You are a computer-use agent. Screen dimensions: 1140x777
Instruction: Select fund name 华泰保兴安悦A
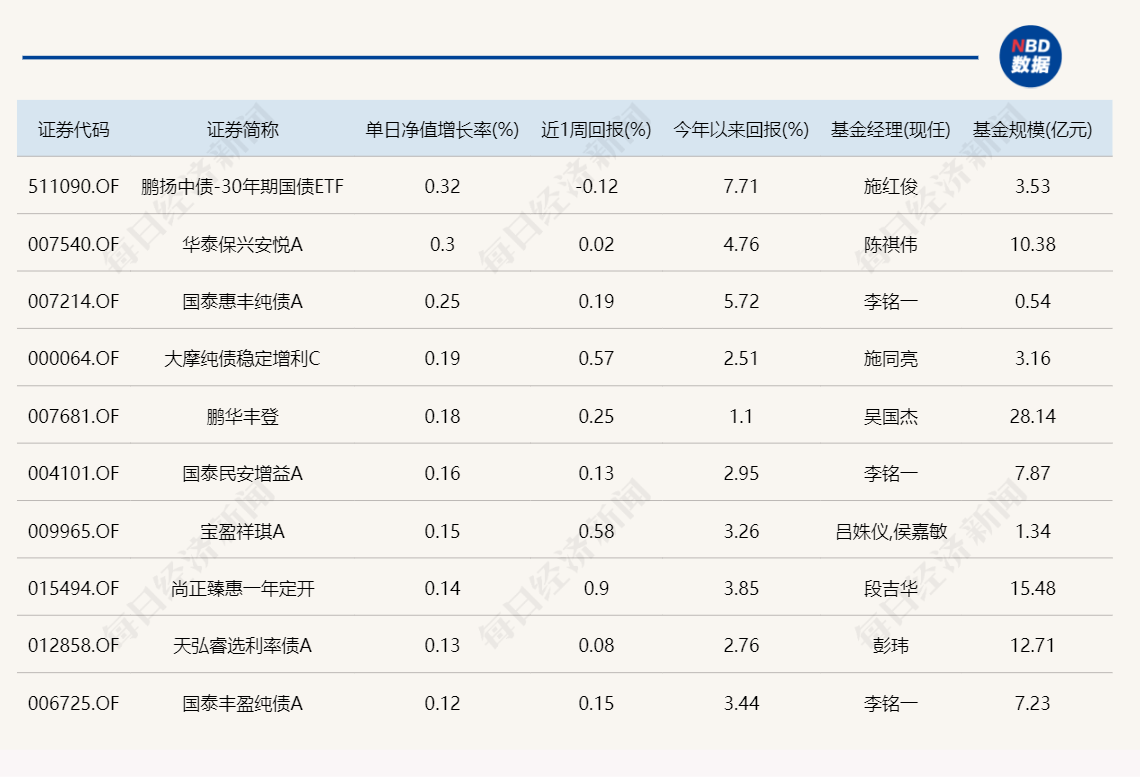tap(242, 244)
